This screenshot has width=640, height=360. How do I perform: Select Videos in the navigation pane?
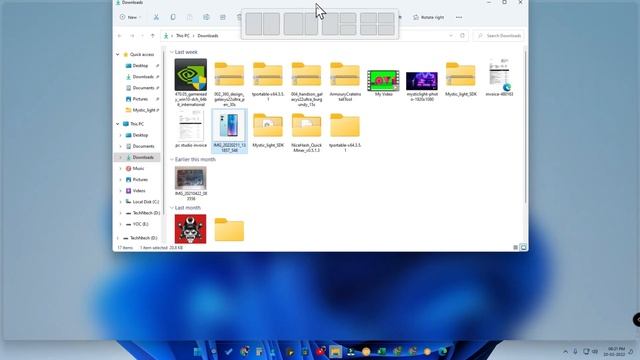[138, 191]
